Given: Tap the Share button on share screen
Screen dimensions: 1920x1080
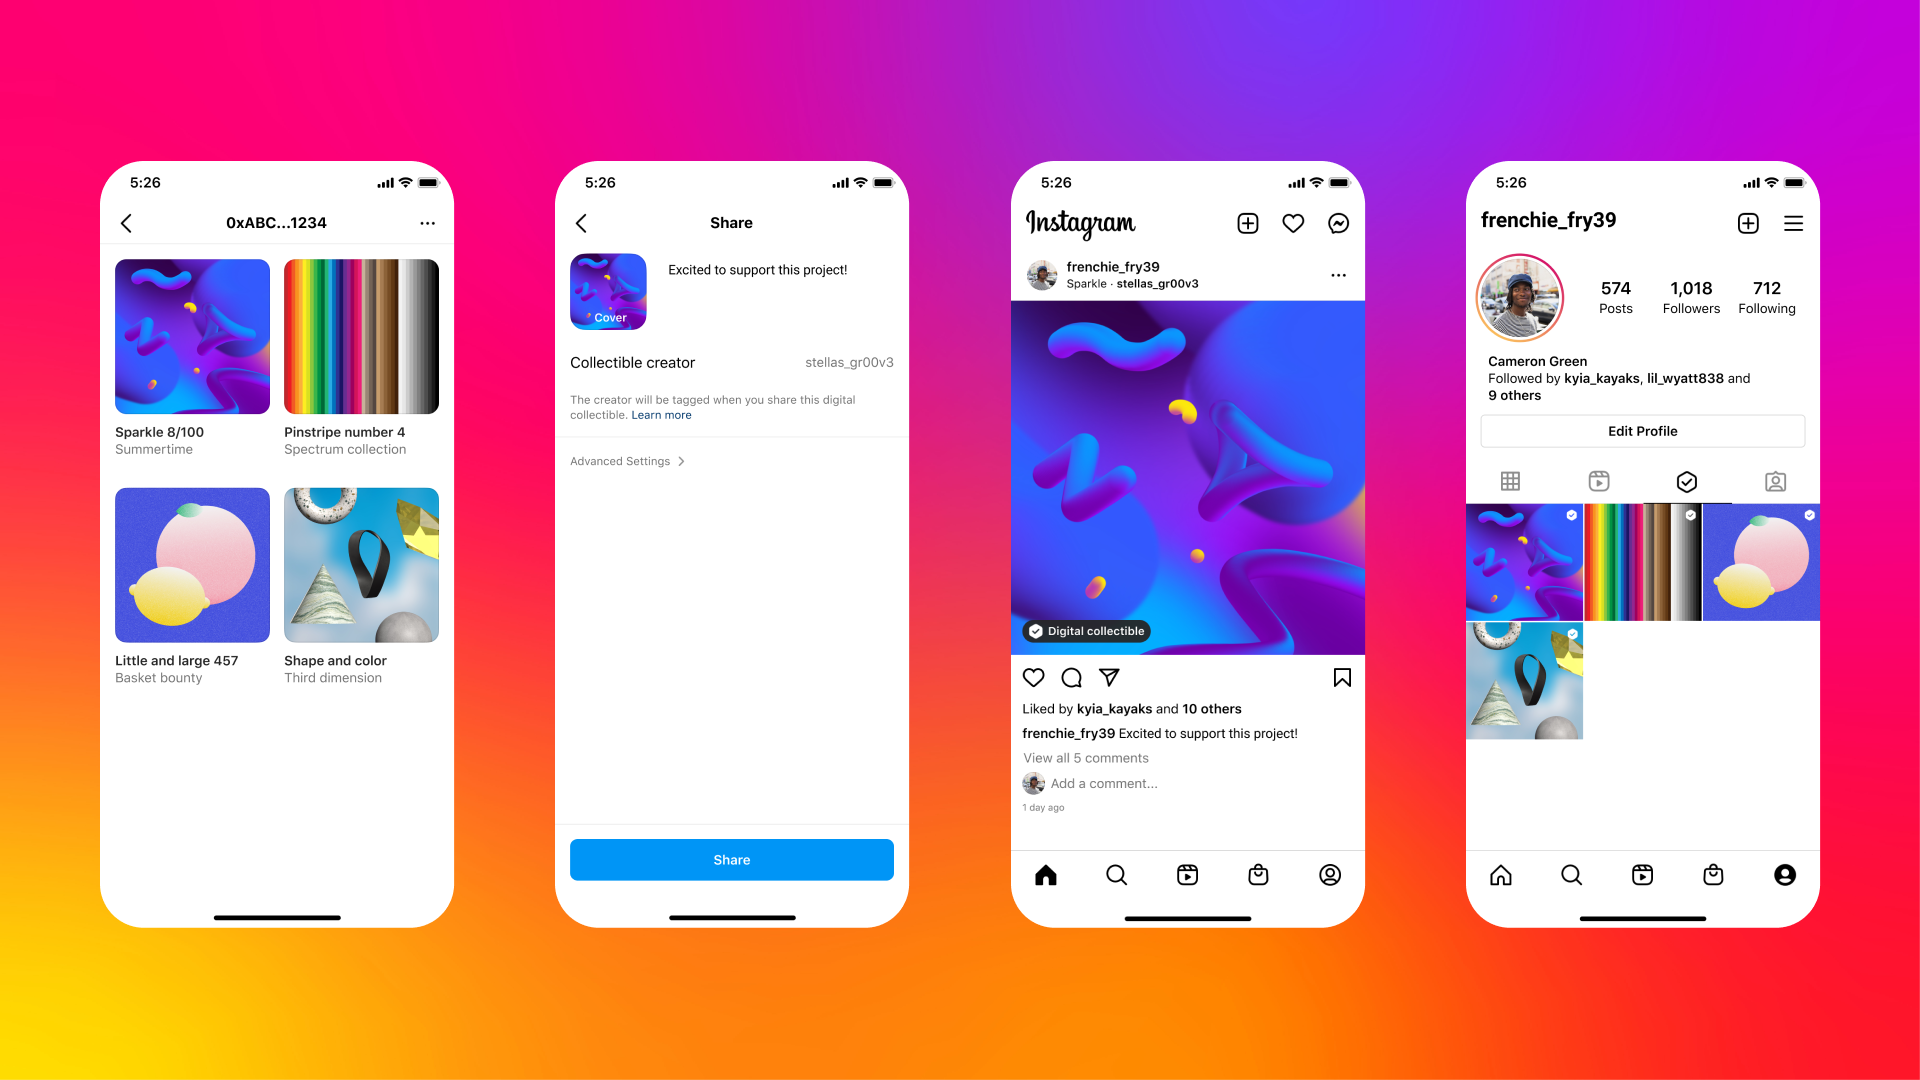Looking at the screenshot, I should point(731,860).
